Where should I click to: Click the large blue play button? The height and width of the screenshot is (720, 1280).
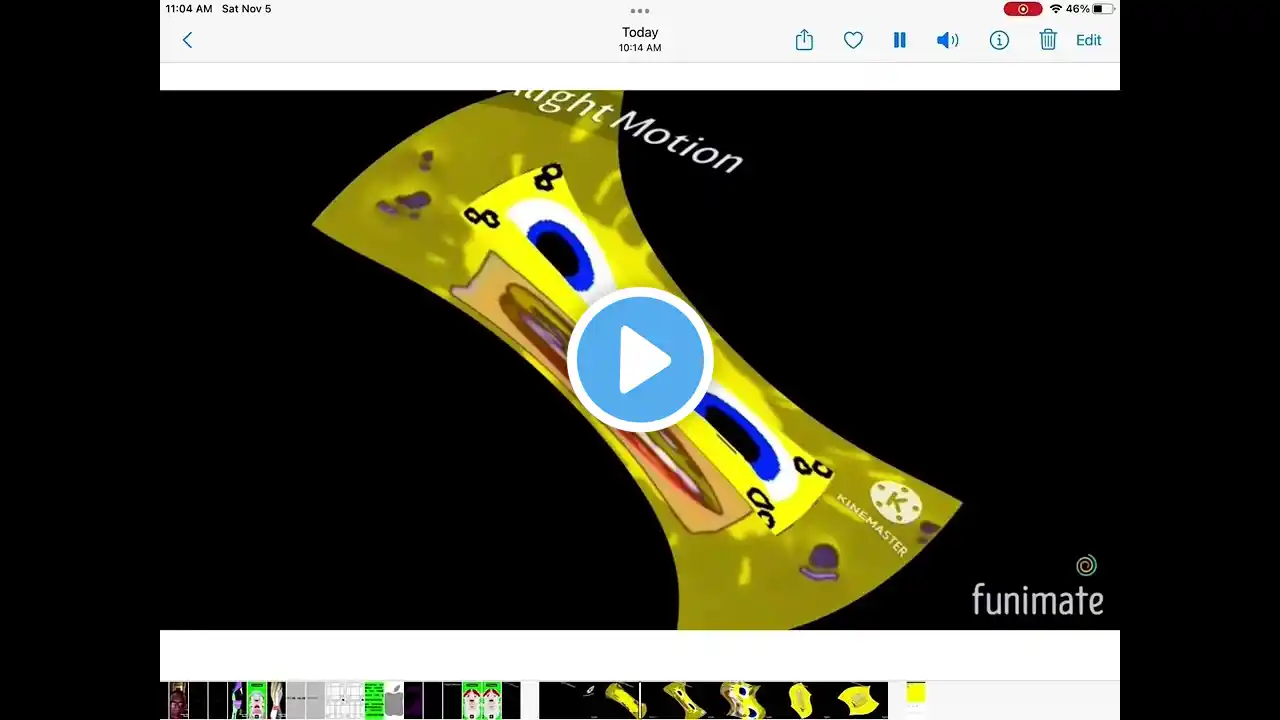(x=640, y=360)
